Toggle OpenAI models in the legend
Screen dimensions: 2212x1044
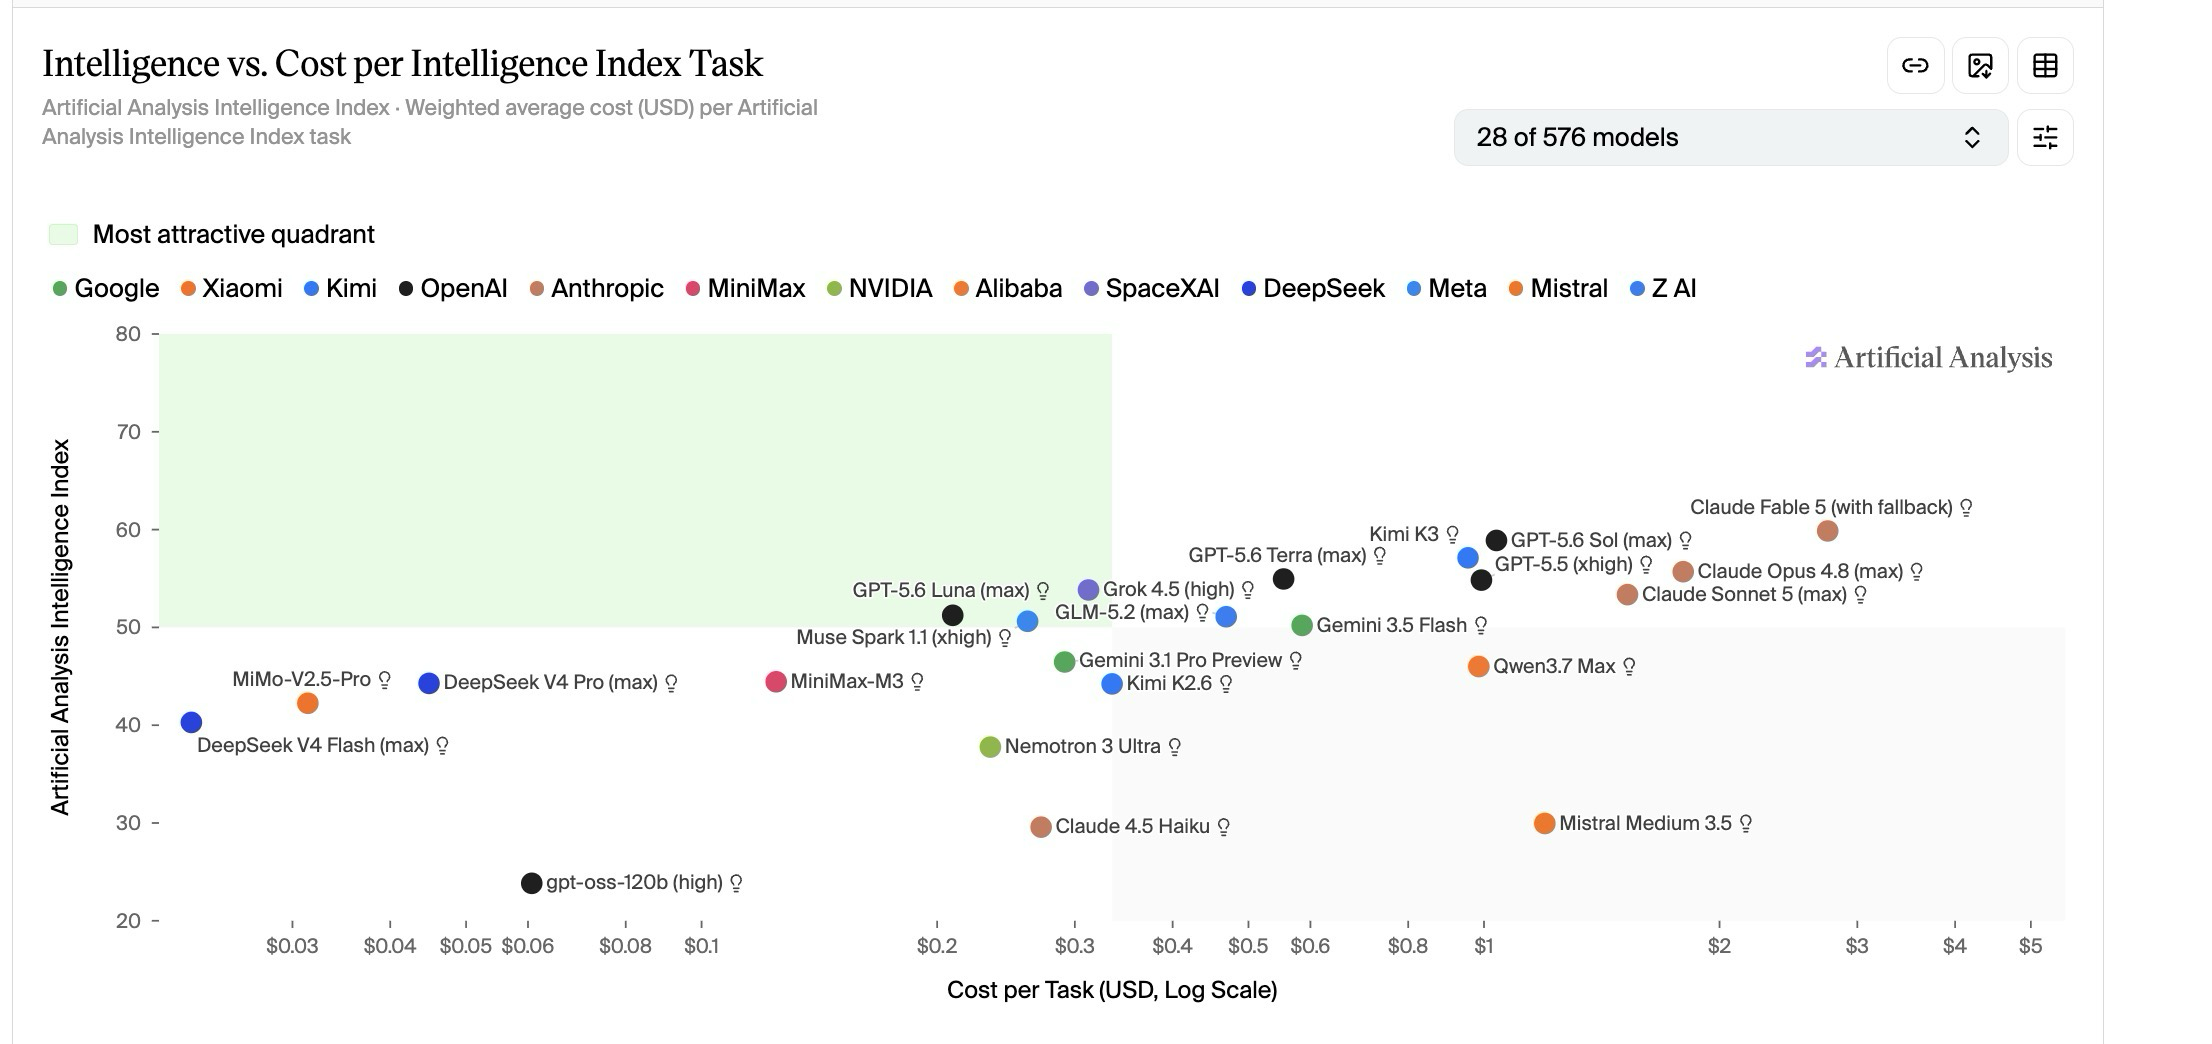pyautogui.click(x=453, y=289)
